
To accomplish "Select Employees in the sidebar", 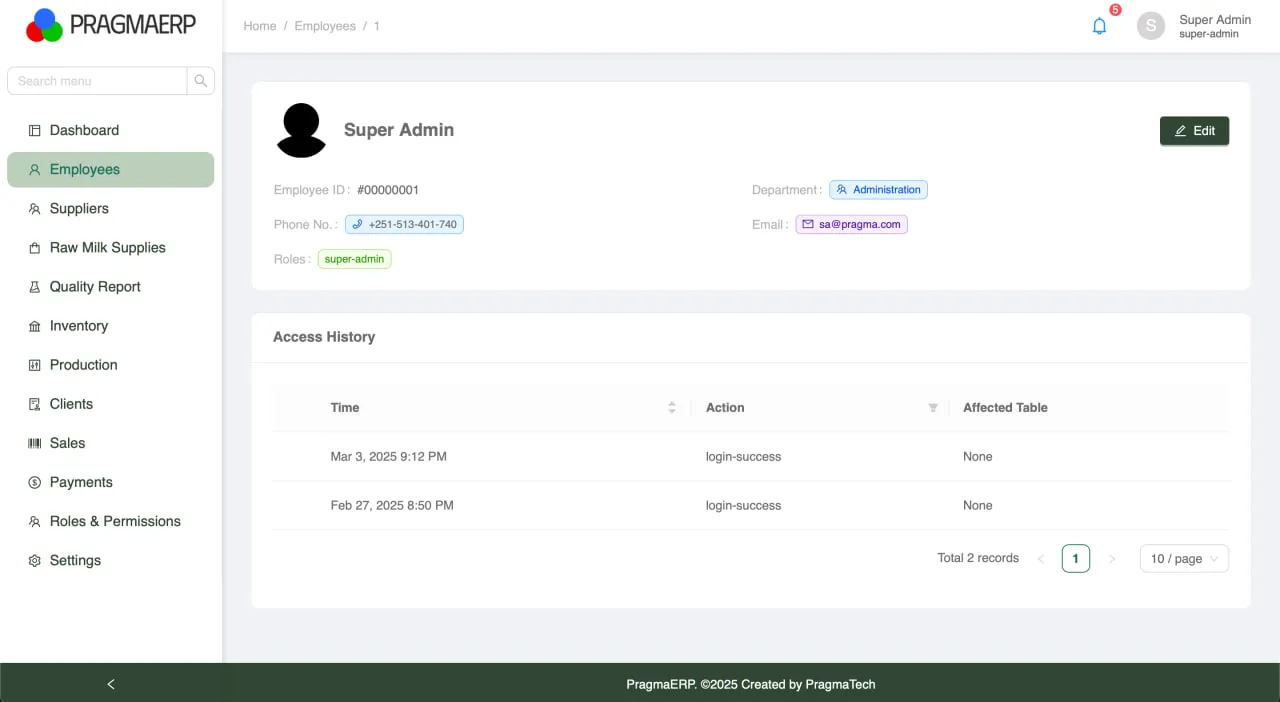I will click(x=110, y=170).
